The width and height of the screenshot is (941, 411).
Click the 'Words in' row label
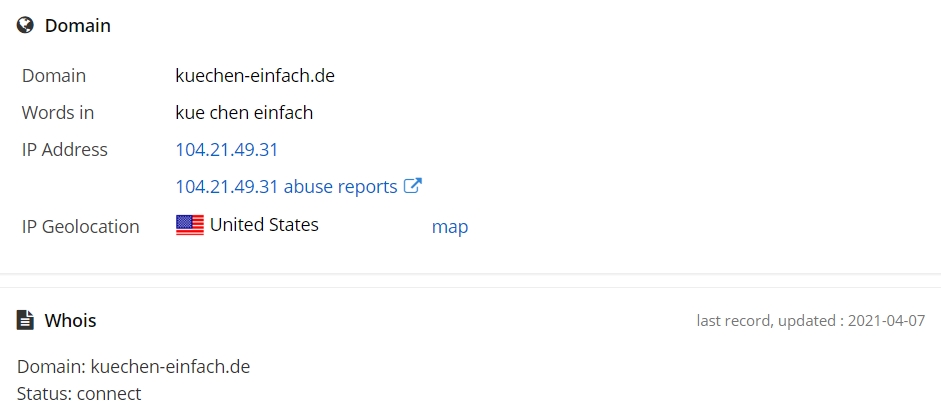58,113
